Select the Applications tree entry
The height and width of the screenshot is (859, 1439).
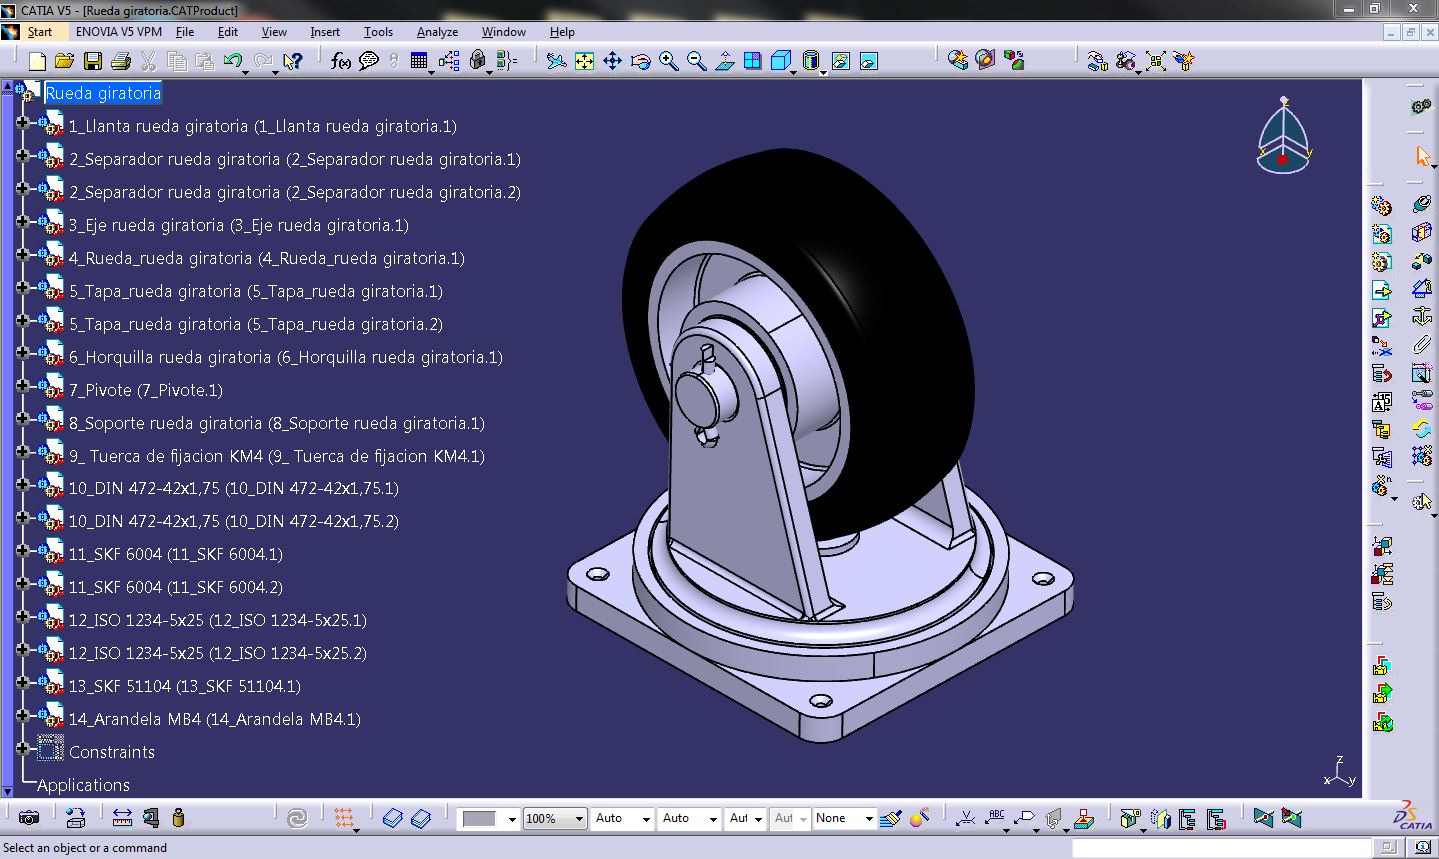[x=84, y=785]
